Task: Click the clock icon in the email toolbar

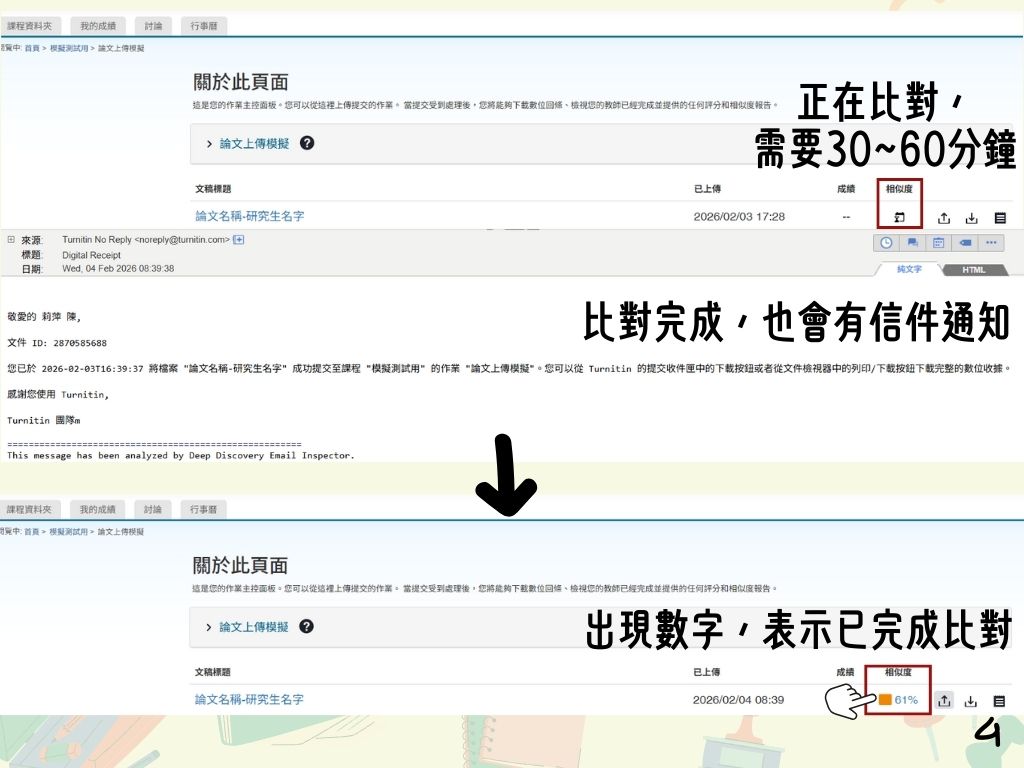Action: [887, 242]
